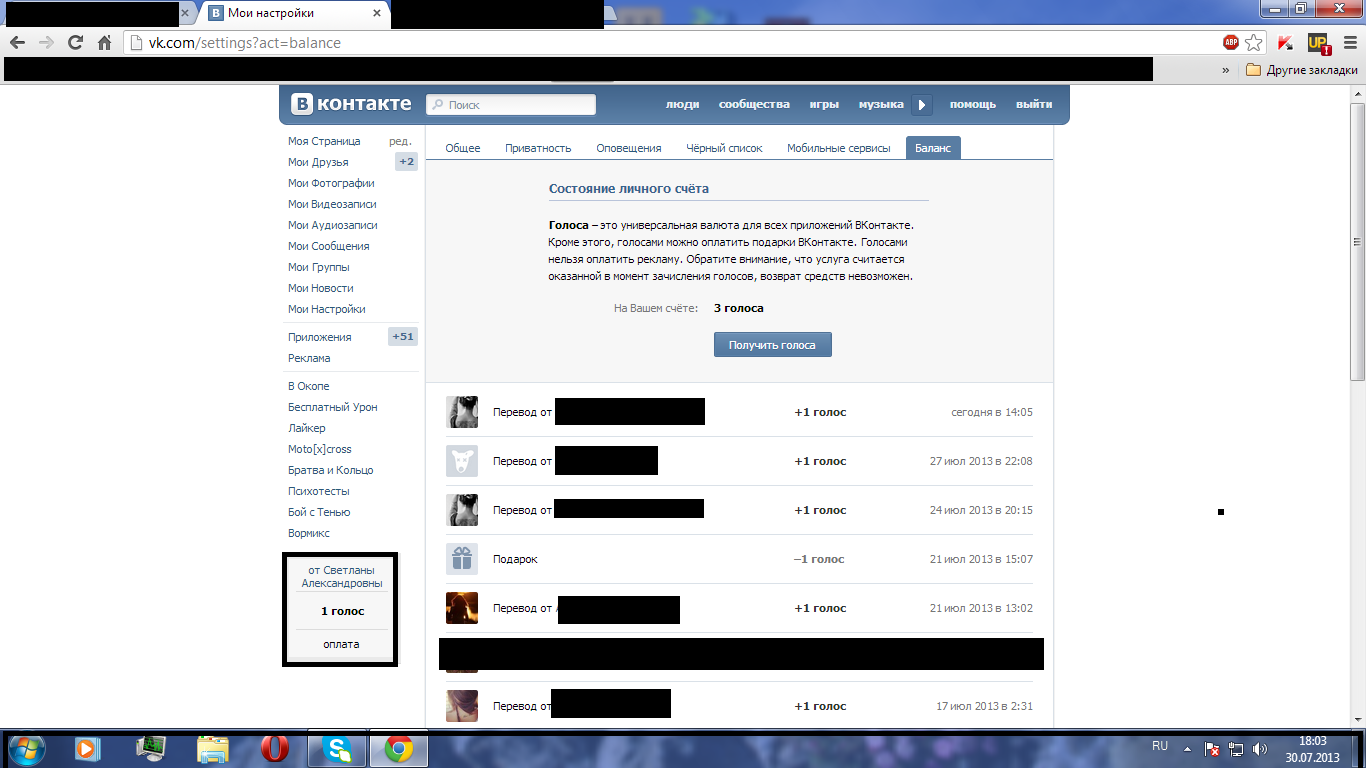Open Мои Новости
The image size is (1366, 768).
tap(320, 288)
